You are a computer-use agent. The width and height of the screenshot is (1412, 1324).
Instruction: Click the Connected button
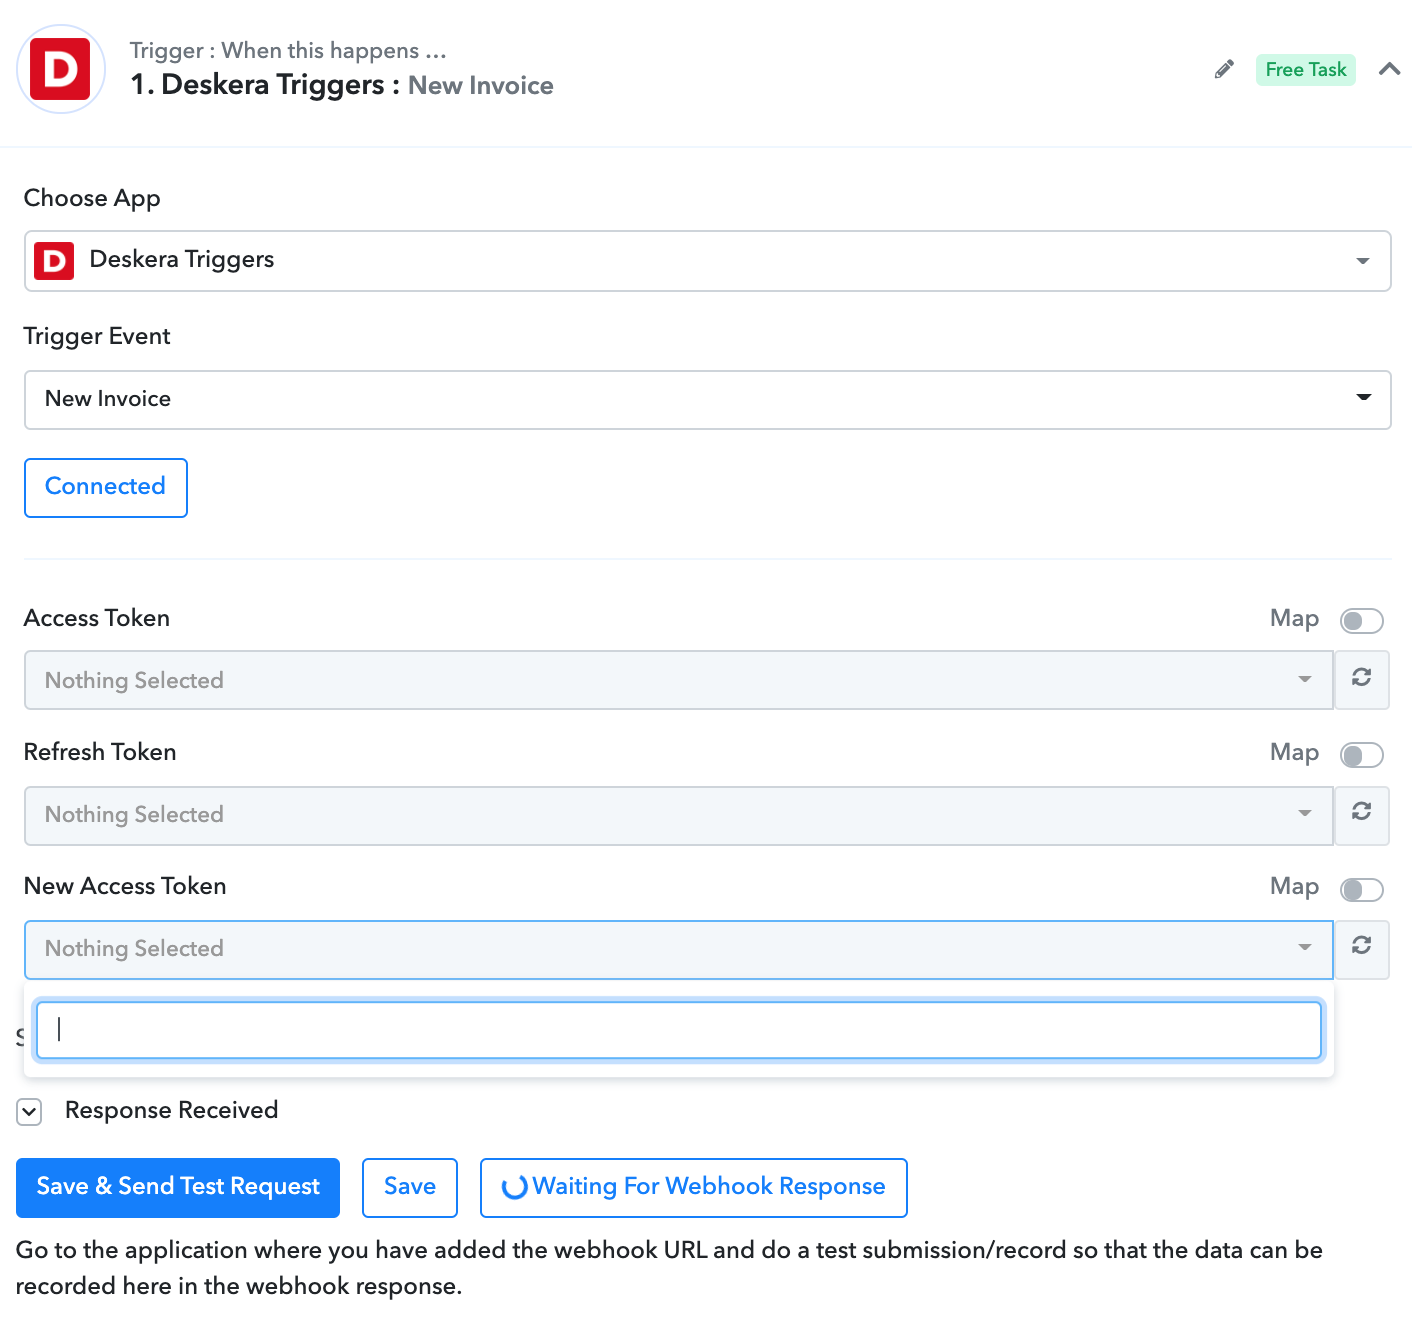[106, 488]
